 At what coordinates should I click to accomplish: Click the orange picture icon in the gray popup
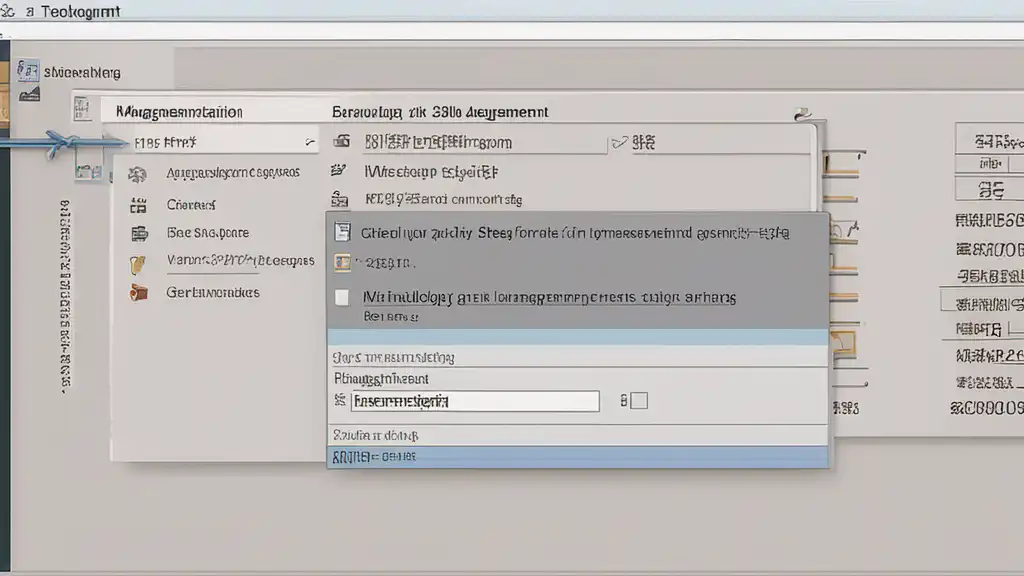pyautogui.click(x=342, y=263)
